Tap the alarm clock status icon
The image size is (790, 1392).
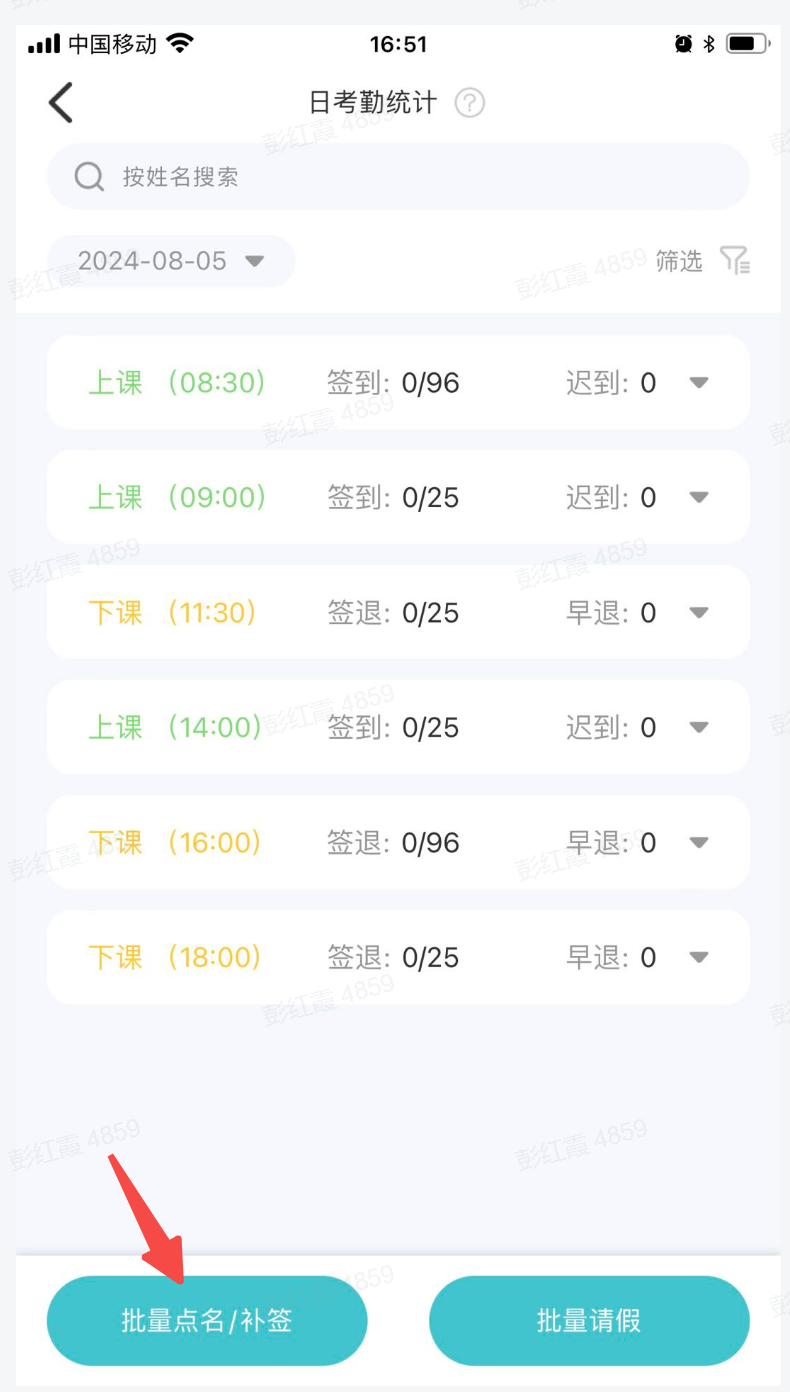(683, 44)
